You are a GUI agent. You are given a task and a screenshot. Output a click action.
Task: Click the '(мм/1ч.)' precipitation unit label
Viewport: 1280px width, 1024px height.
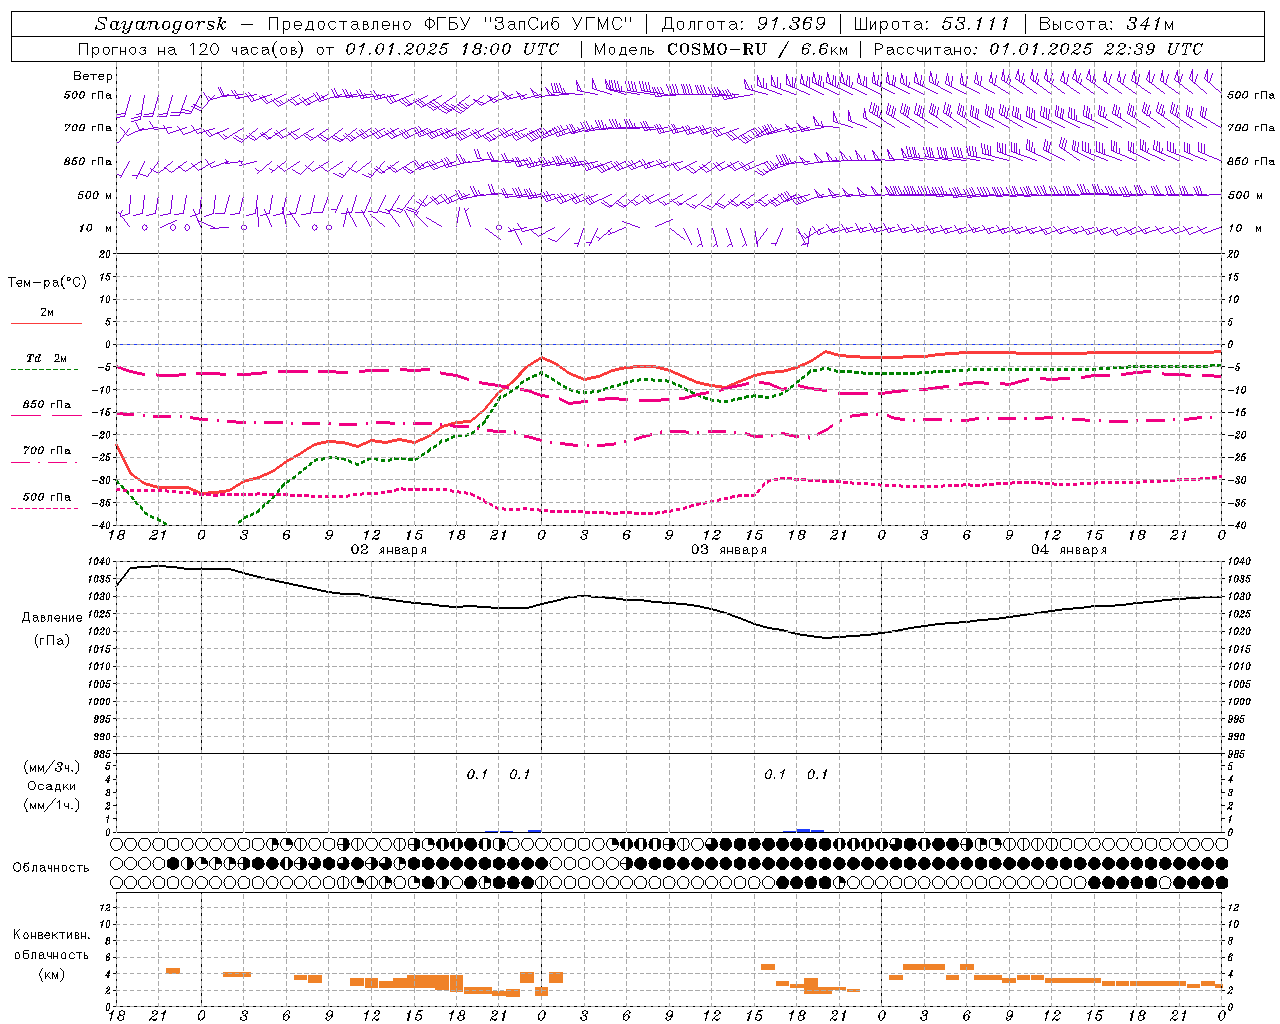point(52,805)
